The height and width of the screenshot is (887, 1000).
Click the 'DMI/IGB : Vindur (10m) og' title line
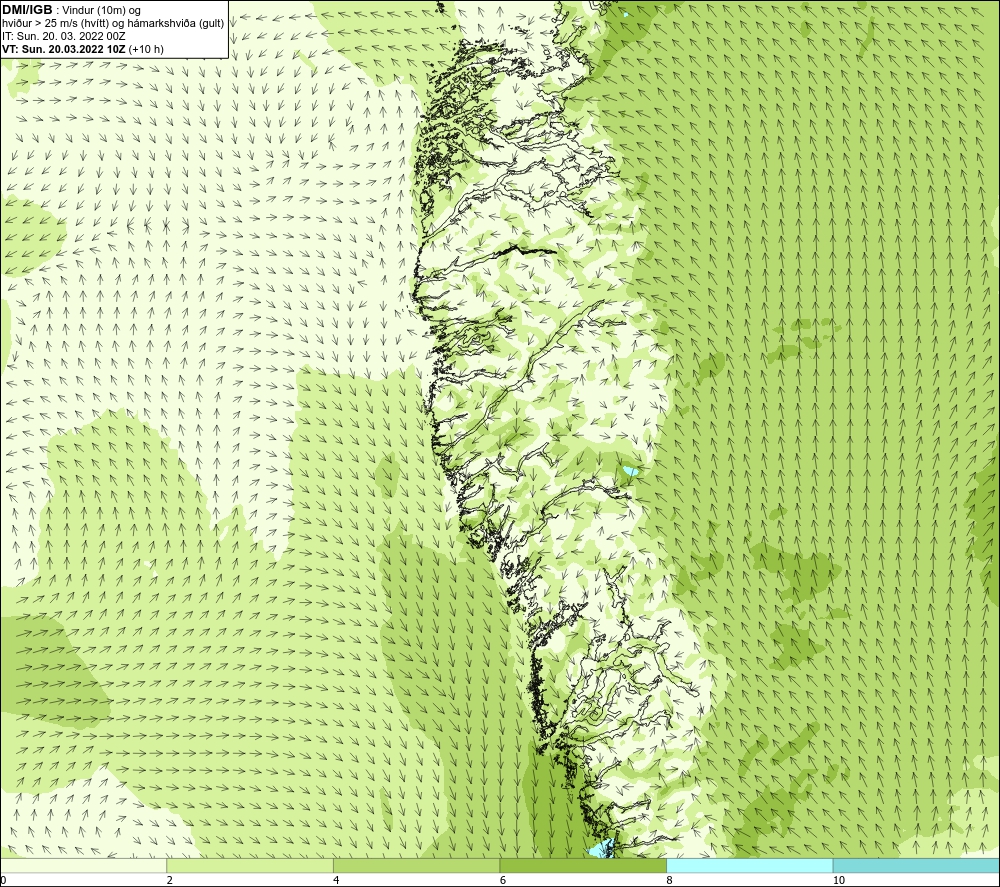pyautogui.click(x=71, y=10)
